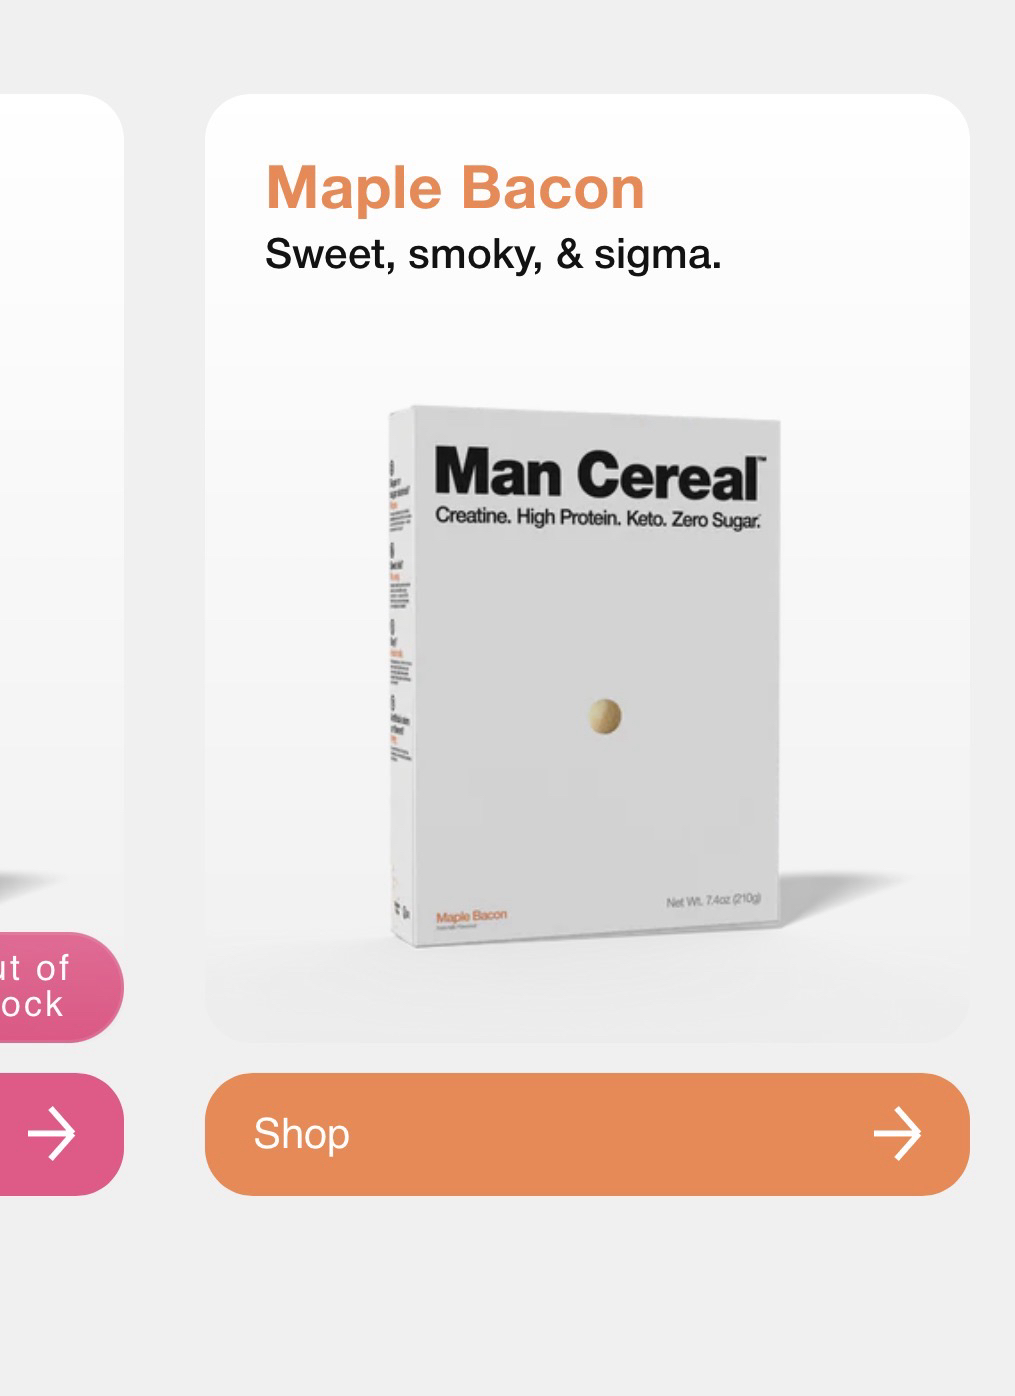The image size is (1015, 1396).
Task: Click the trademark symbol after Man Cereal
Action: (761, 460)
